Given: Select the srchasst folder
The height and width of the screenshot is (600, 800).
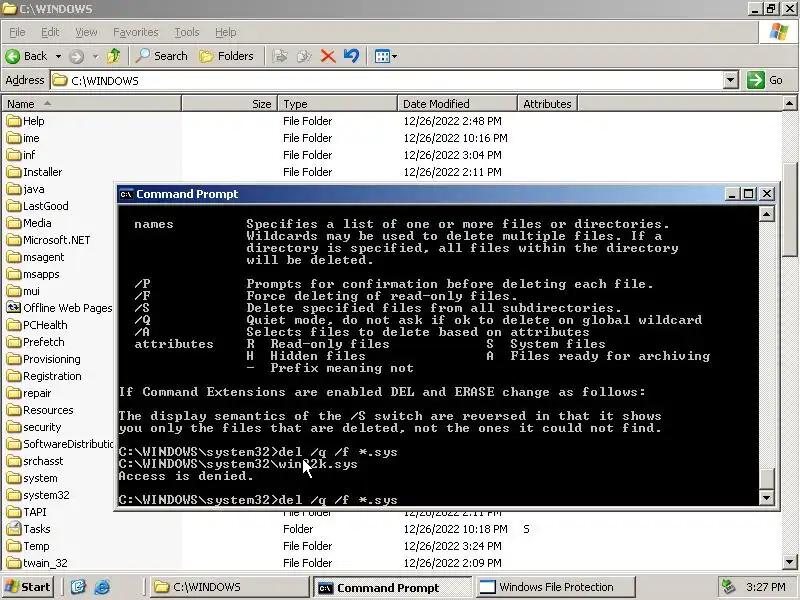Looking at the screenshot, I should tap(35, 461).
